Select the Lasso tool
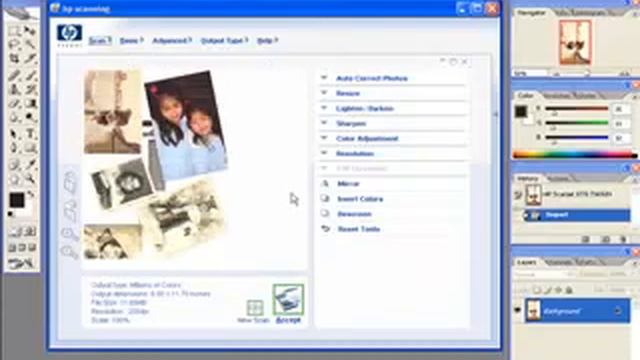This screenshot has height=360, width=640. (14, 44)
